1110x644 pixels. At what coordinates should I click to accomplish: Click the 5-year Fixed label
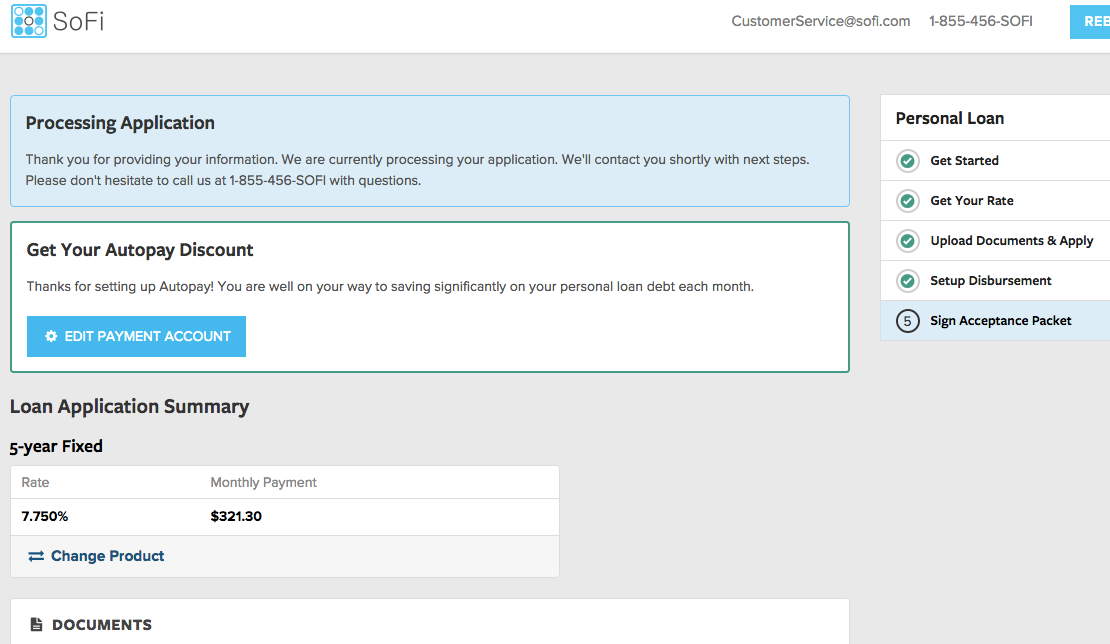[x=56, y=447]
